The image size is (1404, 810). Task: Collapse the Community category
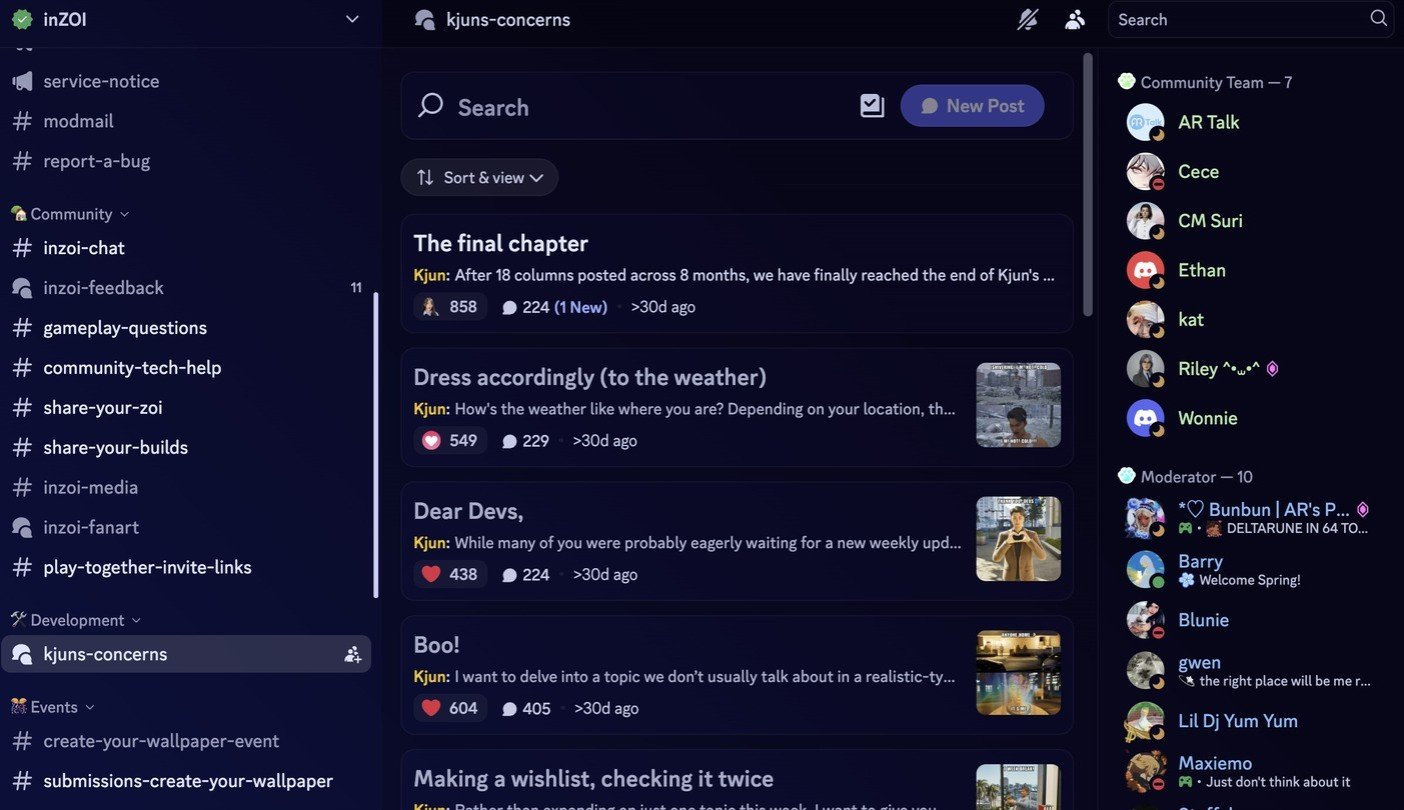[70, 214]
